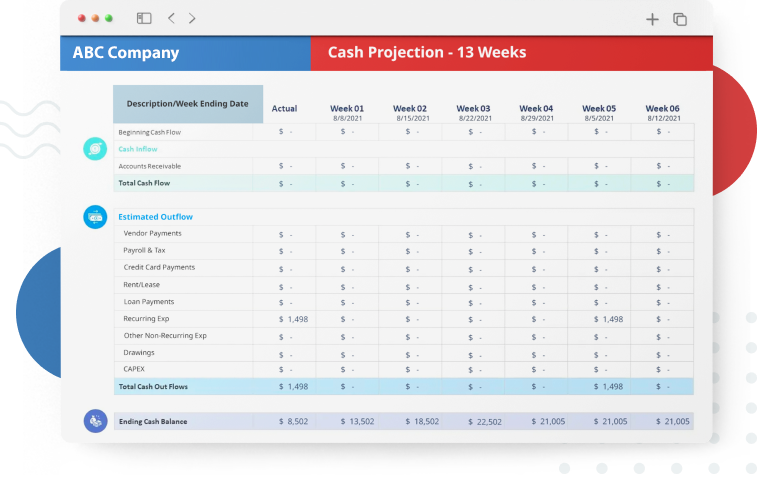
Task: Click the Total Cash Out Flows row label
Action: click(153, 387)
